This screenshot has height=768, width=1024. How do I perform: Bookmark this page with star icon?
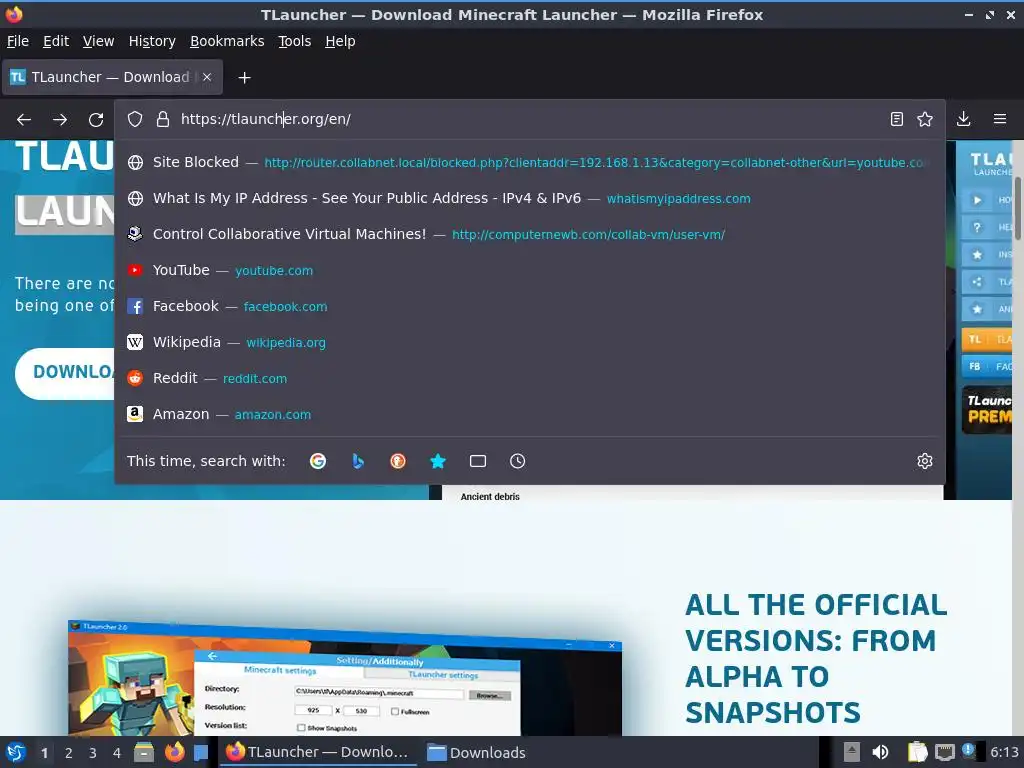[x=925, y=119]
